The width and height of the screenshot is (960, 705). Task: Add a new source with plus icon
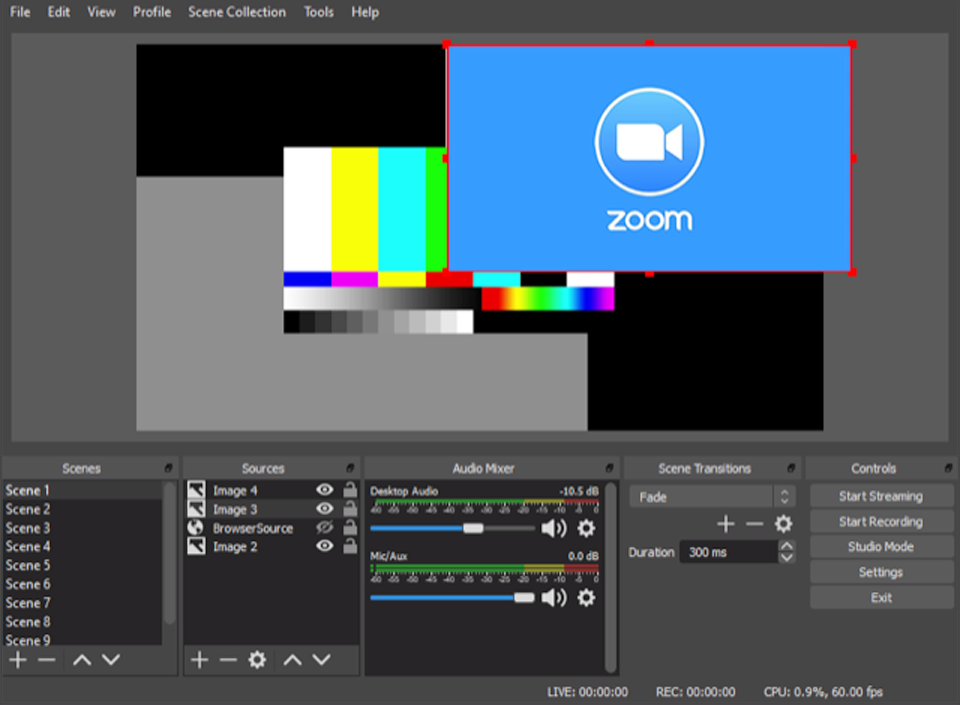click(x=199, y=660)
